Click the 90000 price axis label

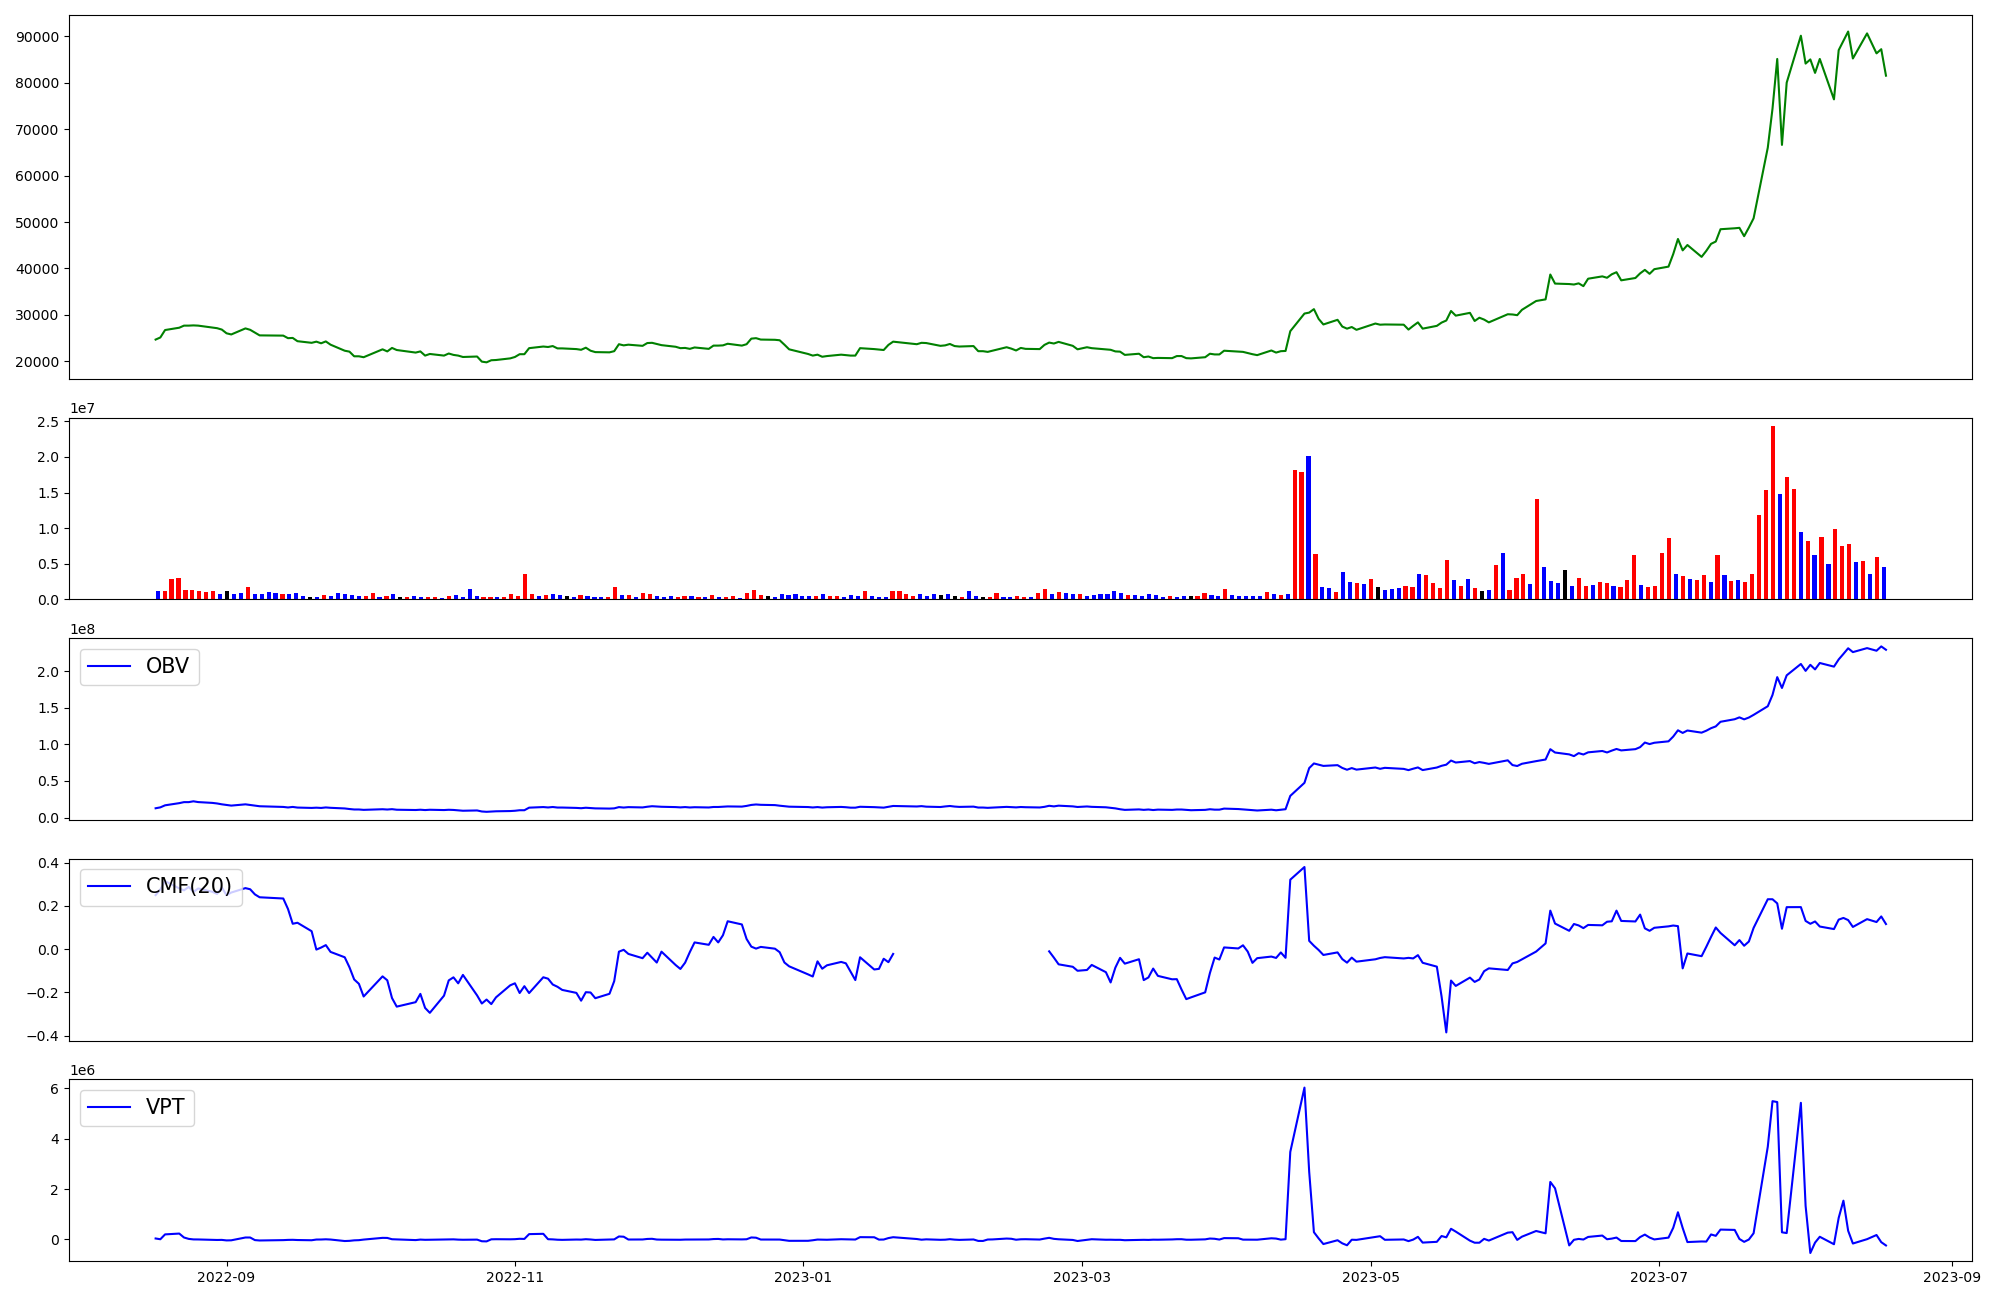coord(38,37)
